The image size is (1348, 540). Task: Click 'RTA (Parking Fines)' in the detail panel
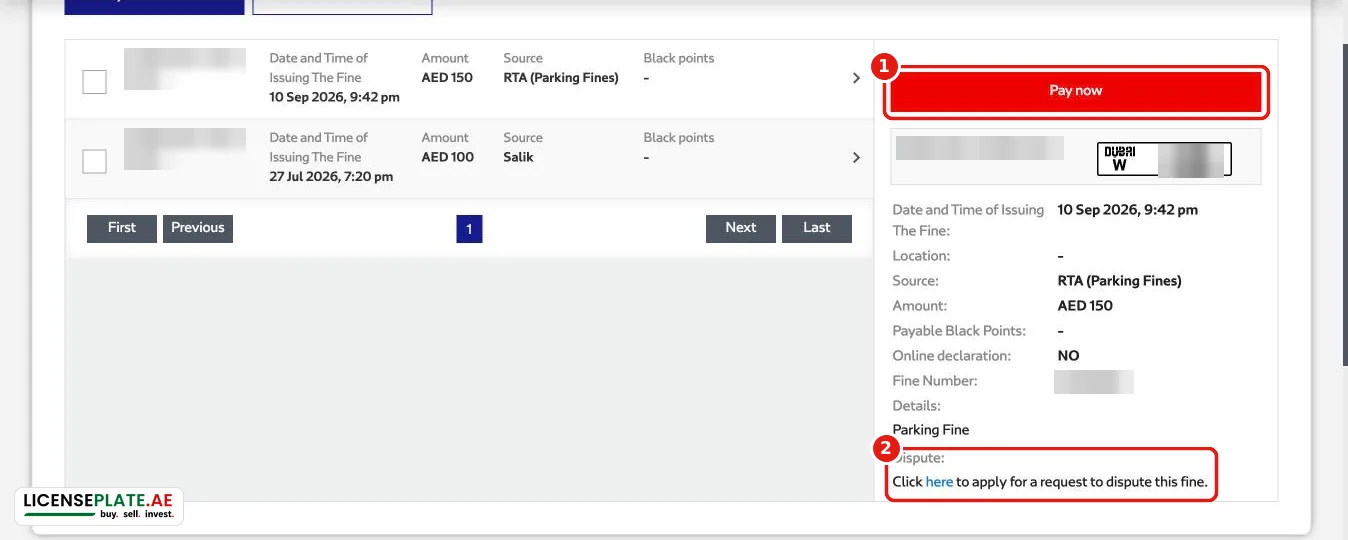point(1119,281)
